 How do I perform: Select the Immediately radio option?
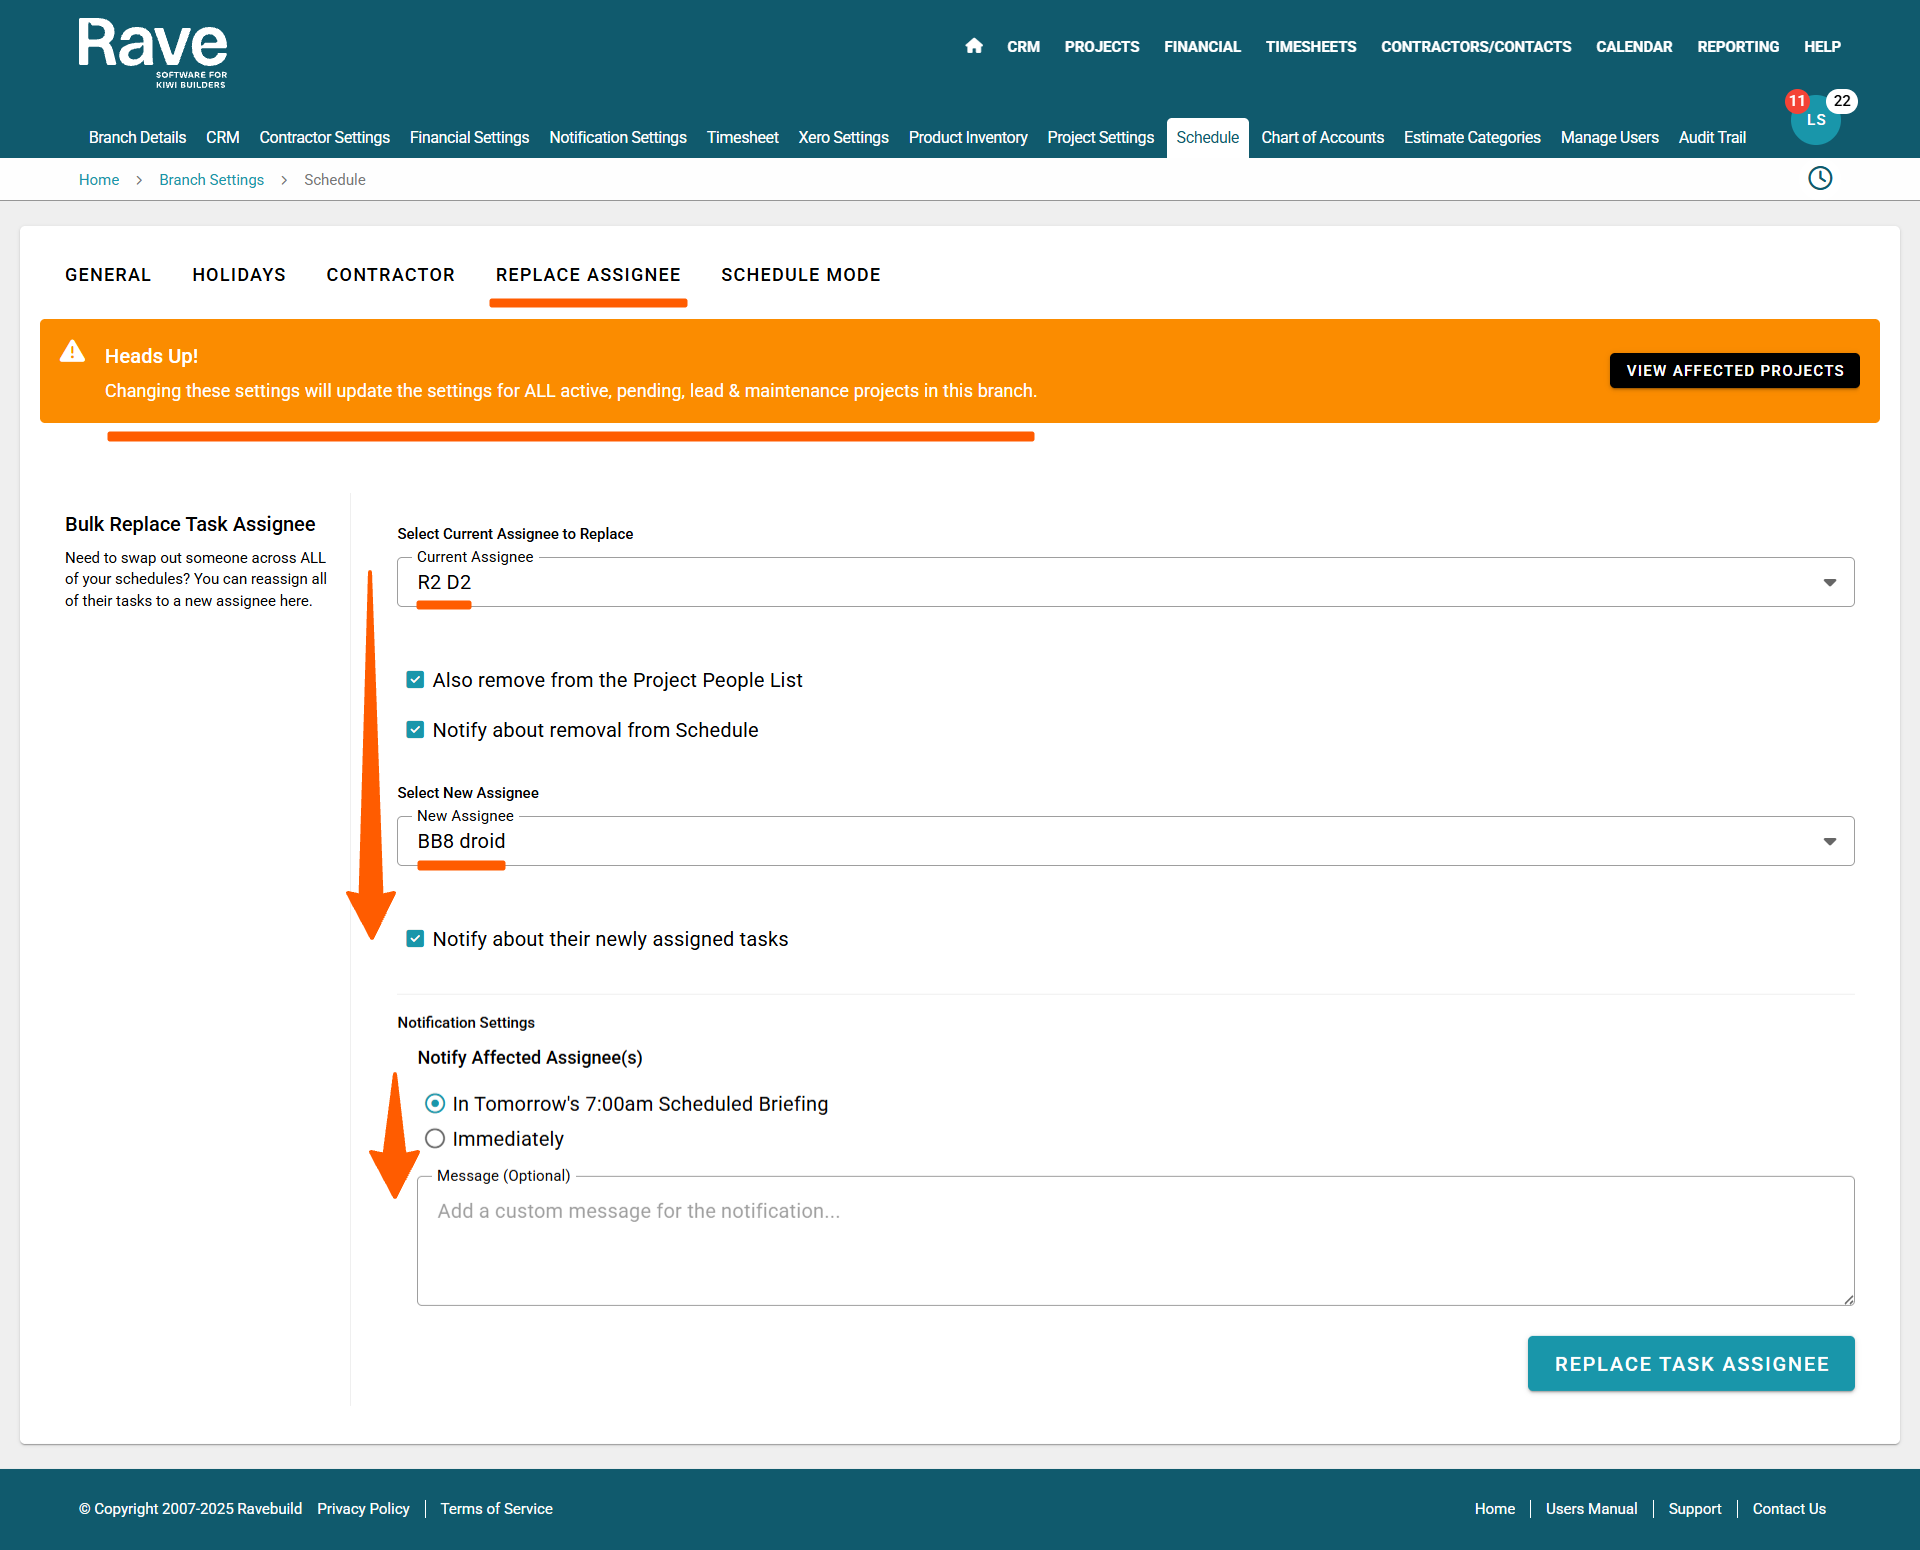tap(435, 1139)
